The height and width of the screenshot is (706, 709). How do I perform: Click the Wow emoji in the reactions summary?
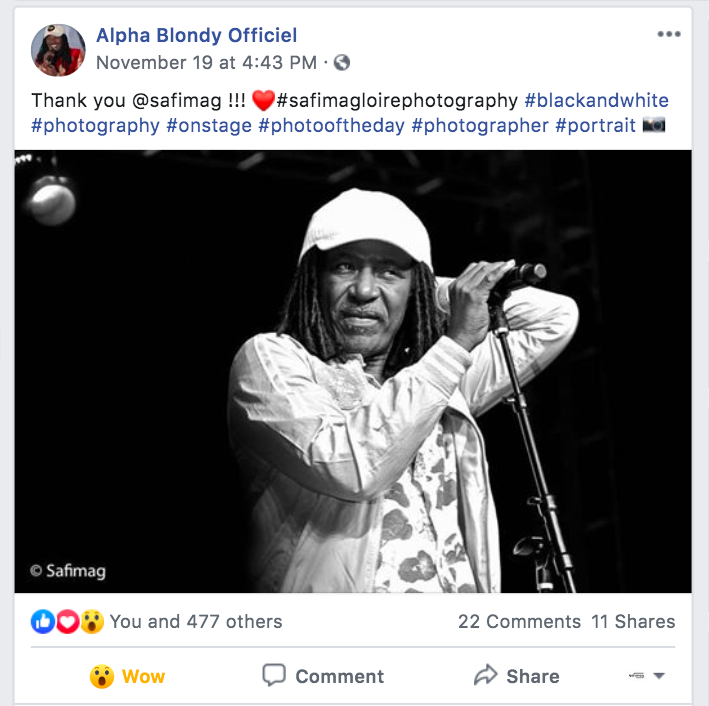pyautogui.click(x=92, y=621)
